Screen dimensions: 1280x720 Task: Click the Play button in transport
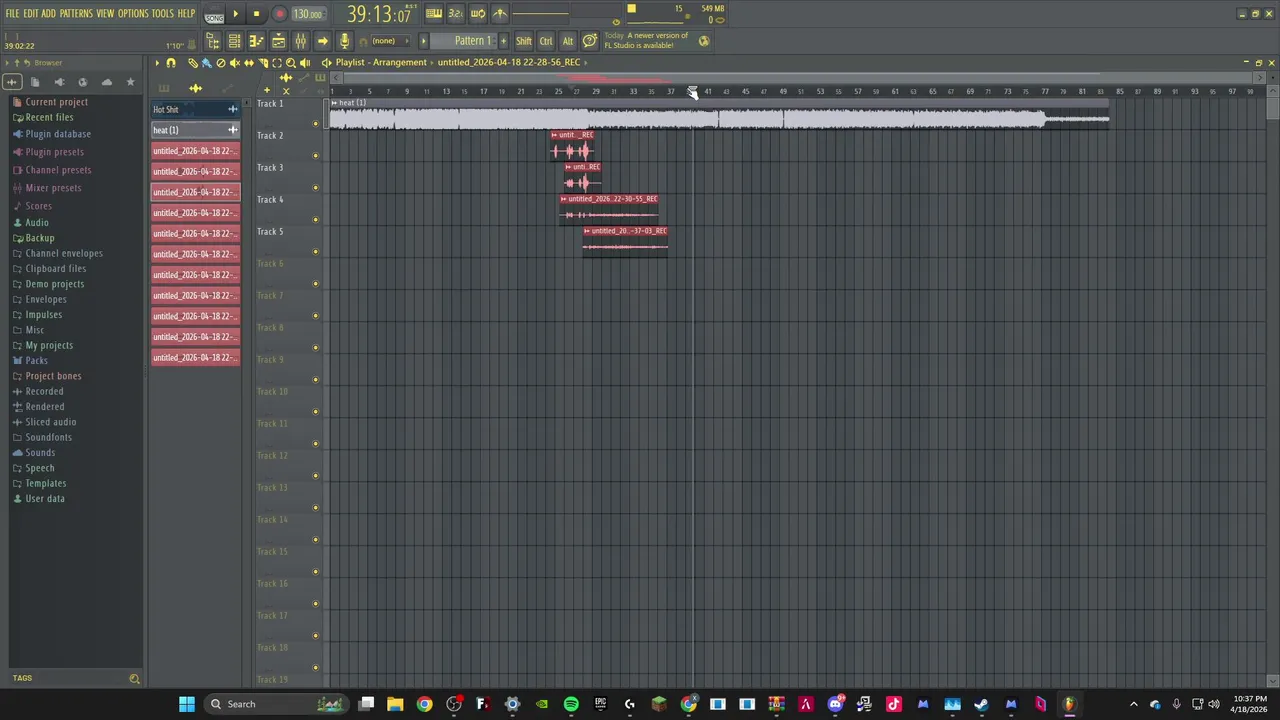tap(236, 14)
